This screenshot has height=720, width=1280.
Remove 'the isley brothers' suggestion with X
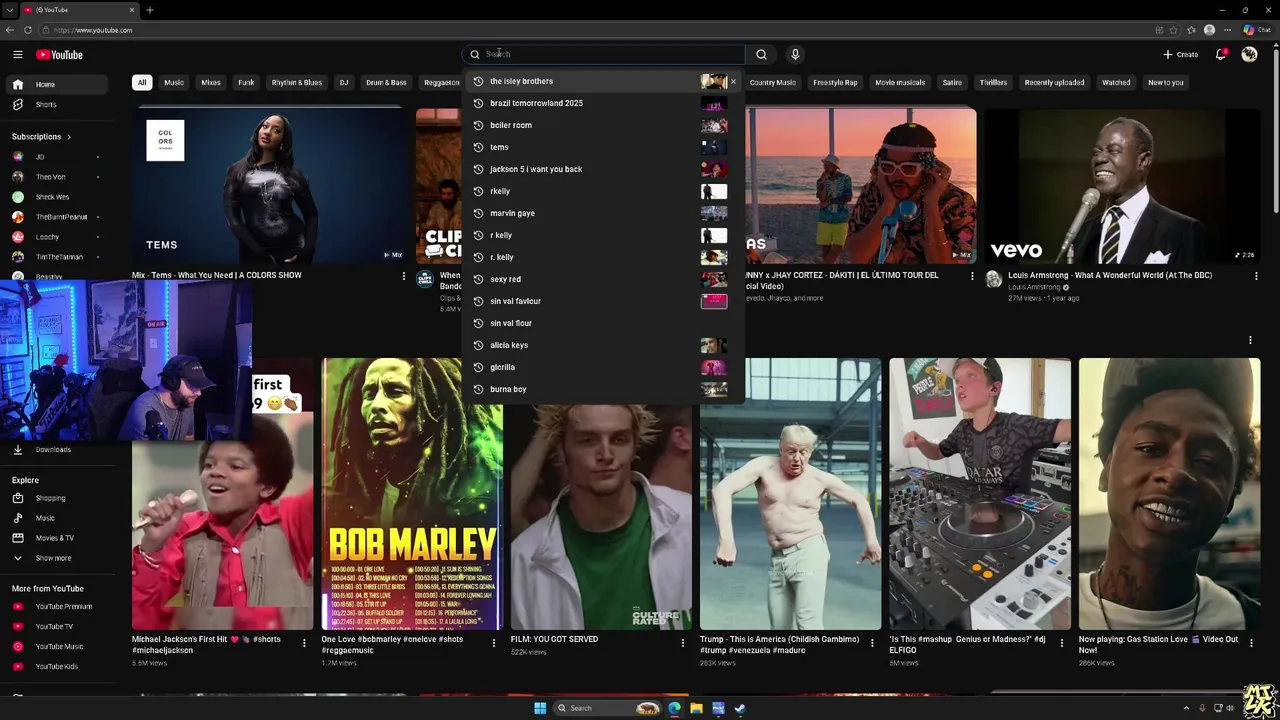(733, 81)
